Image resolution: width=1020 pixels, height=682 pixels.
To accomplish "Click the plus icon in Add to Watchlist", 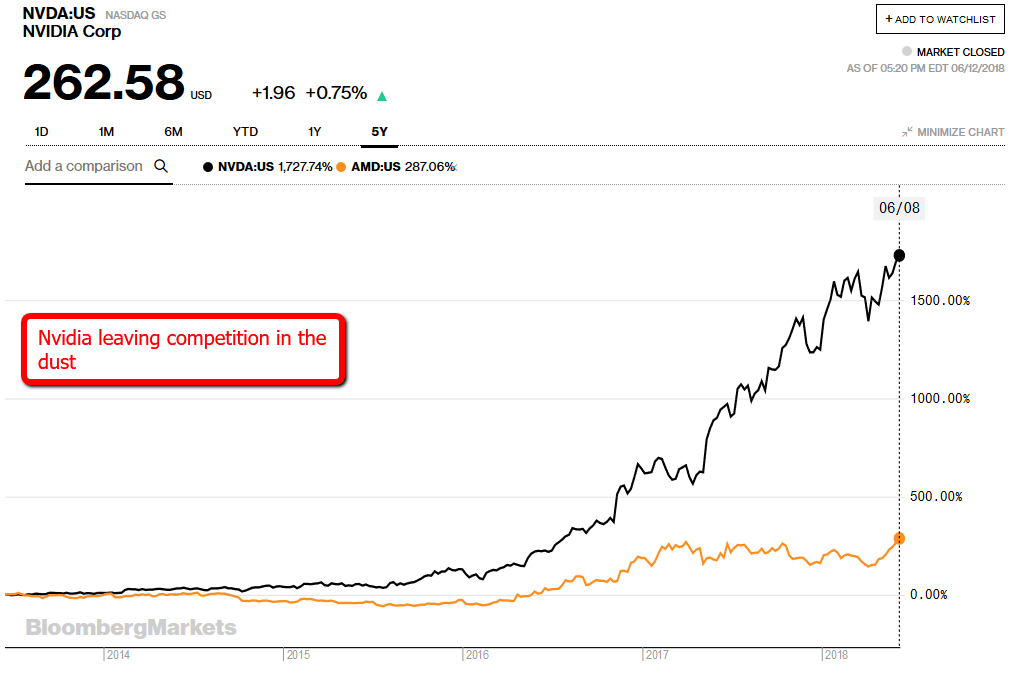I will [888, 19].
